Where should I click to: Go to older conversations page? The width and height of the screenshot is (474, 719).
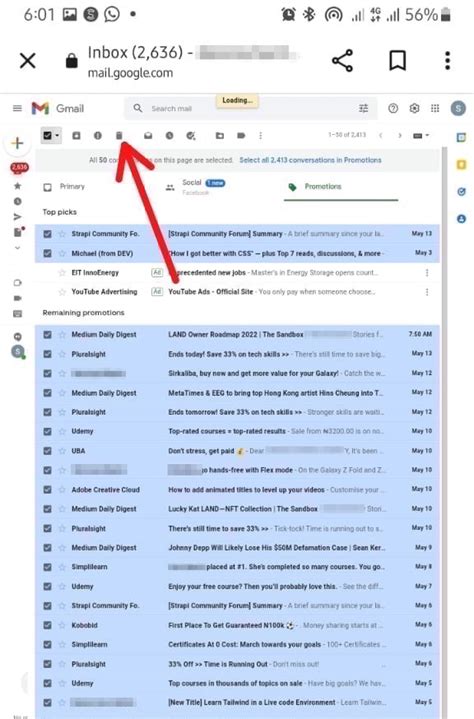coord(400,135)
